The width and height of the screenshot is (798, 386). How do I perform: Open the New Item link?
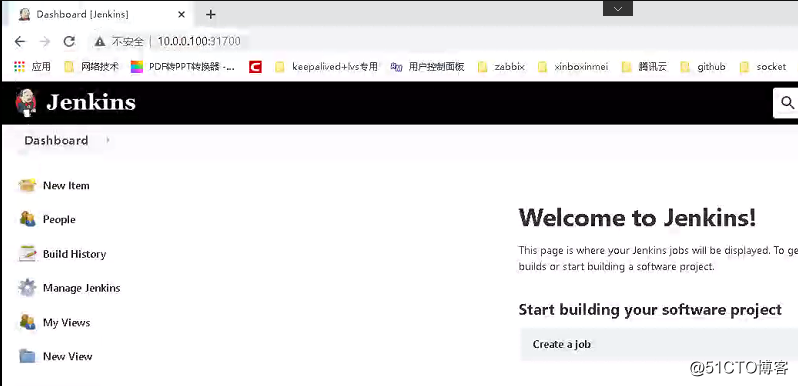[x=66, y=186]
